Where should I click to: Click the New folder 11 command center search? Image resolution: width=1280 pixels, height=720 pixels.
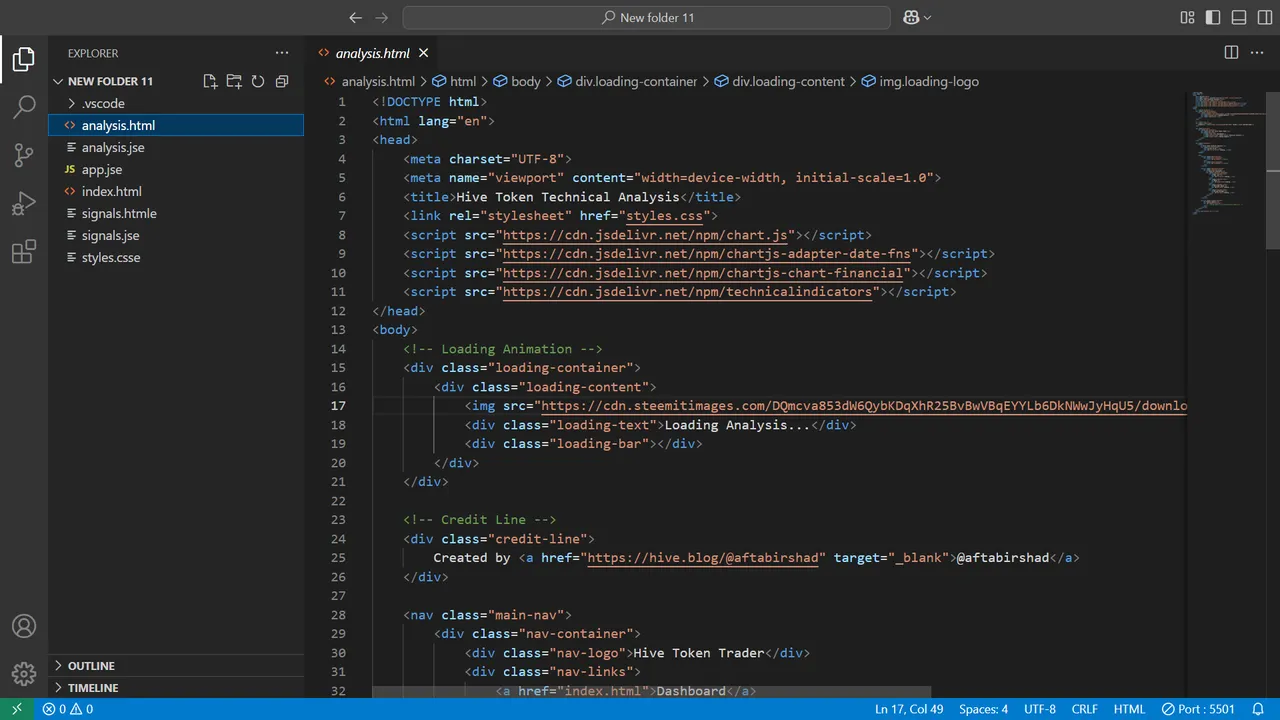click(647, 17)
